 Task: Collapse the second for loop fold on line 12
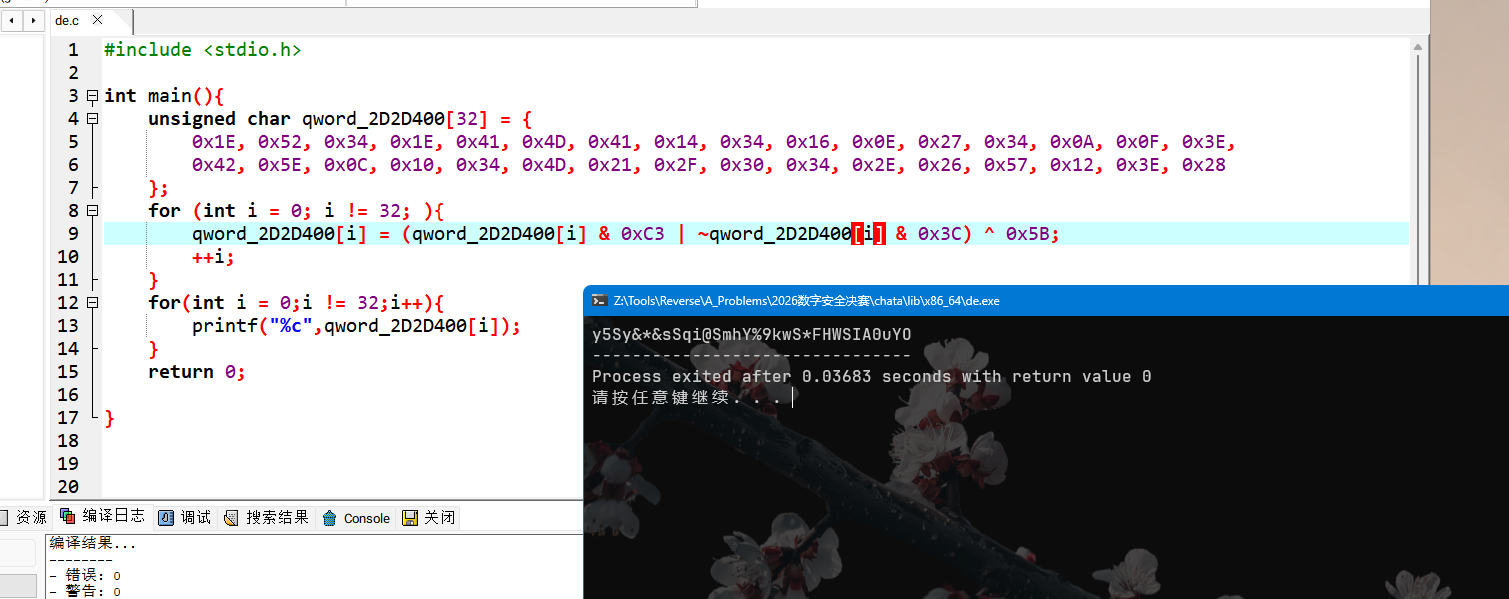pyautogui.click(x=93, y=303)
